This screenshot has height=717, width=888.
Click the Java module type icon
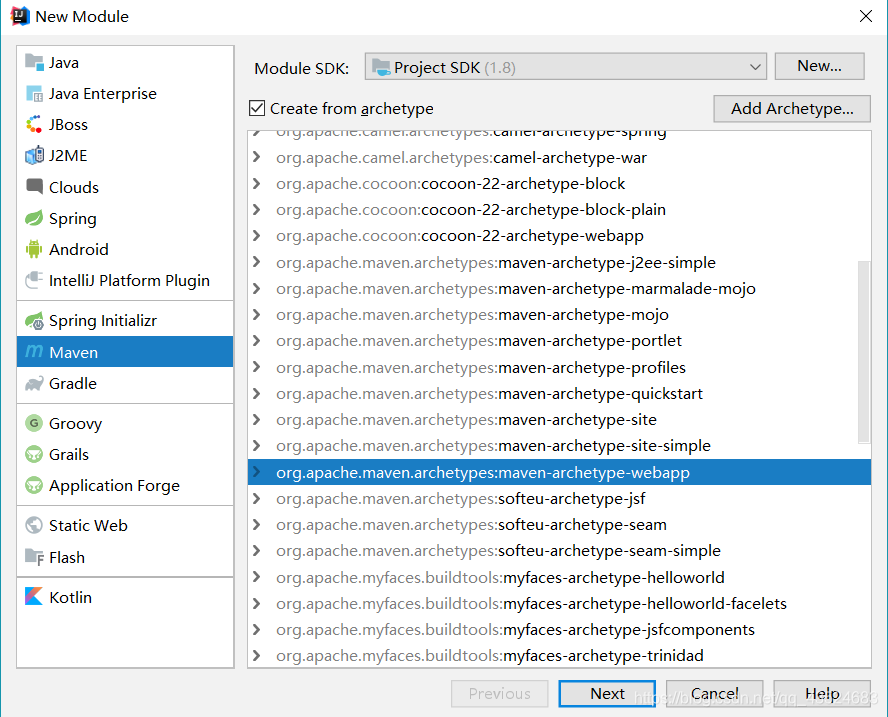coord(35,62)
